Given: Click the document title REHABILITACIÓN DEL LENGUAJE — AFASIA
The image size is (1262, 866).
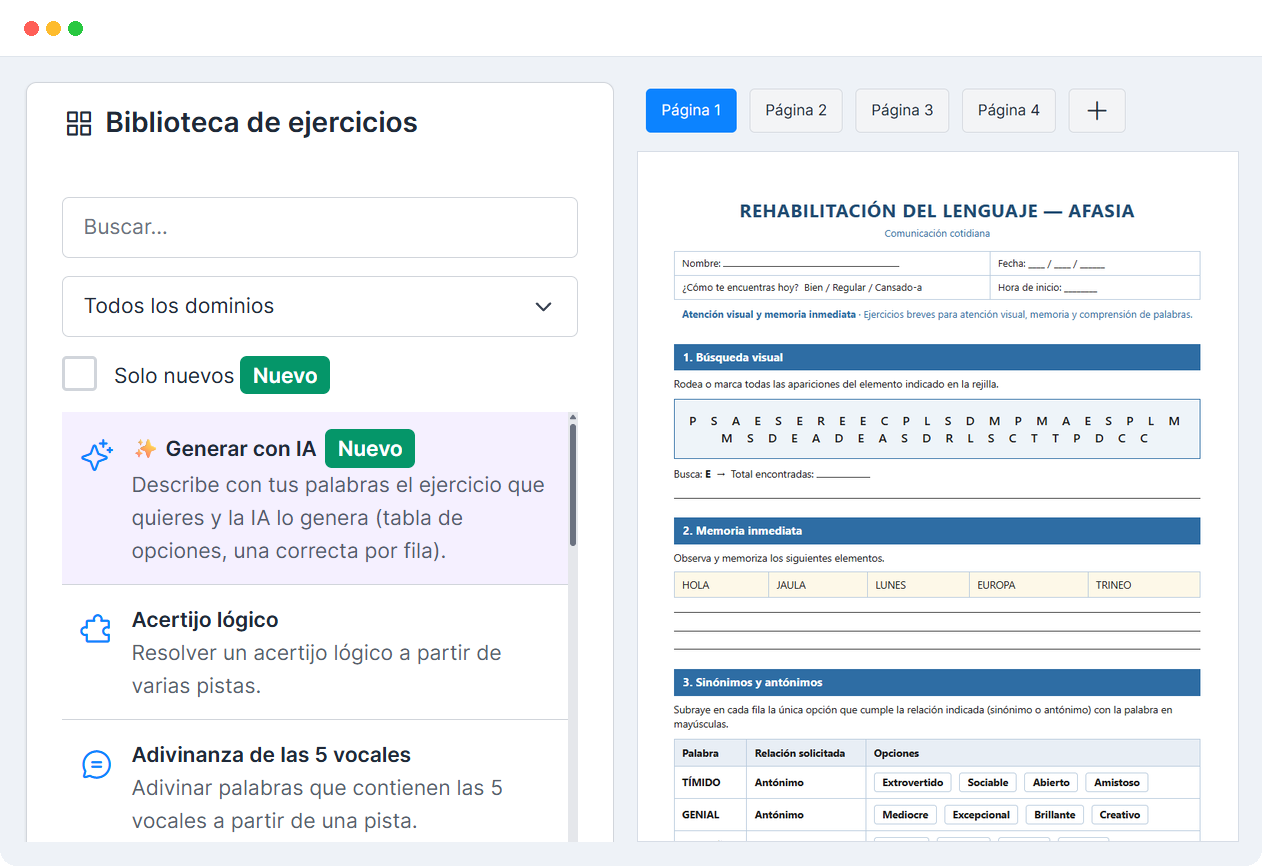Looking at the screenshot, I should 937,211.
